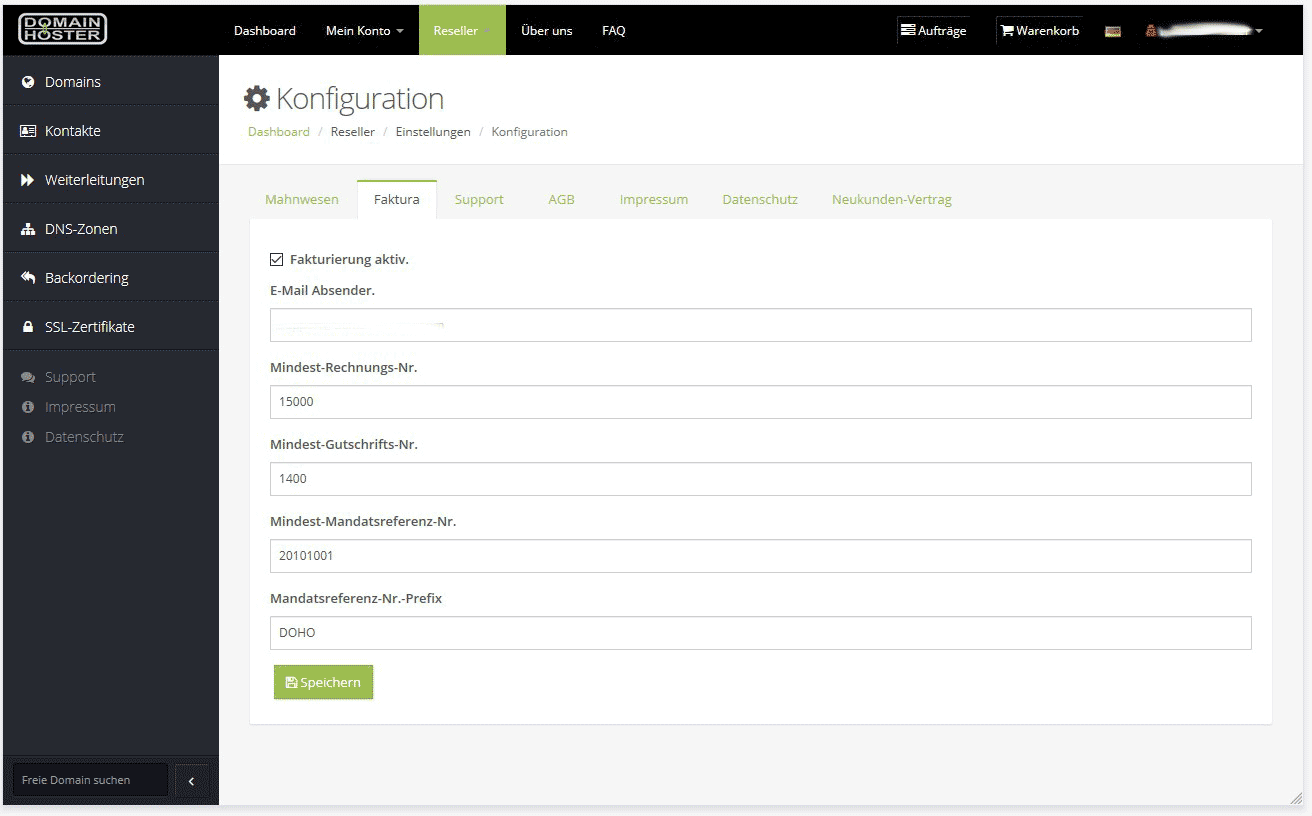
Task: Open the FAQ page
Action: [614, 30]
